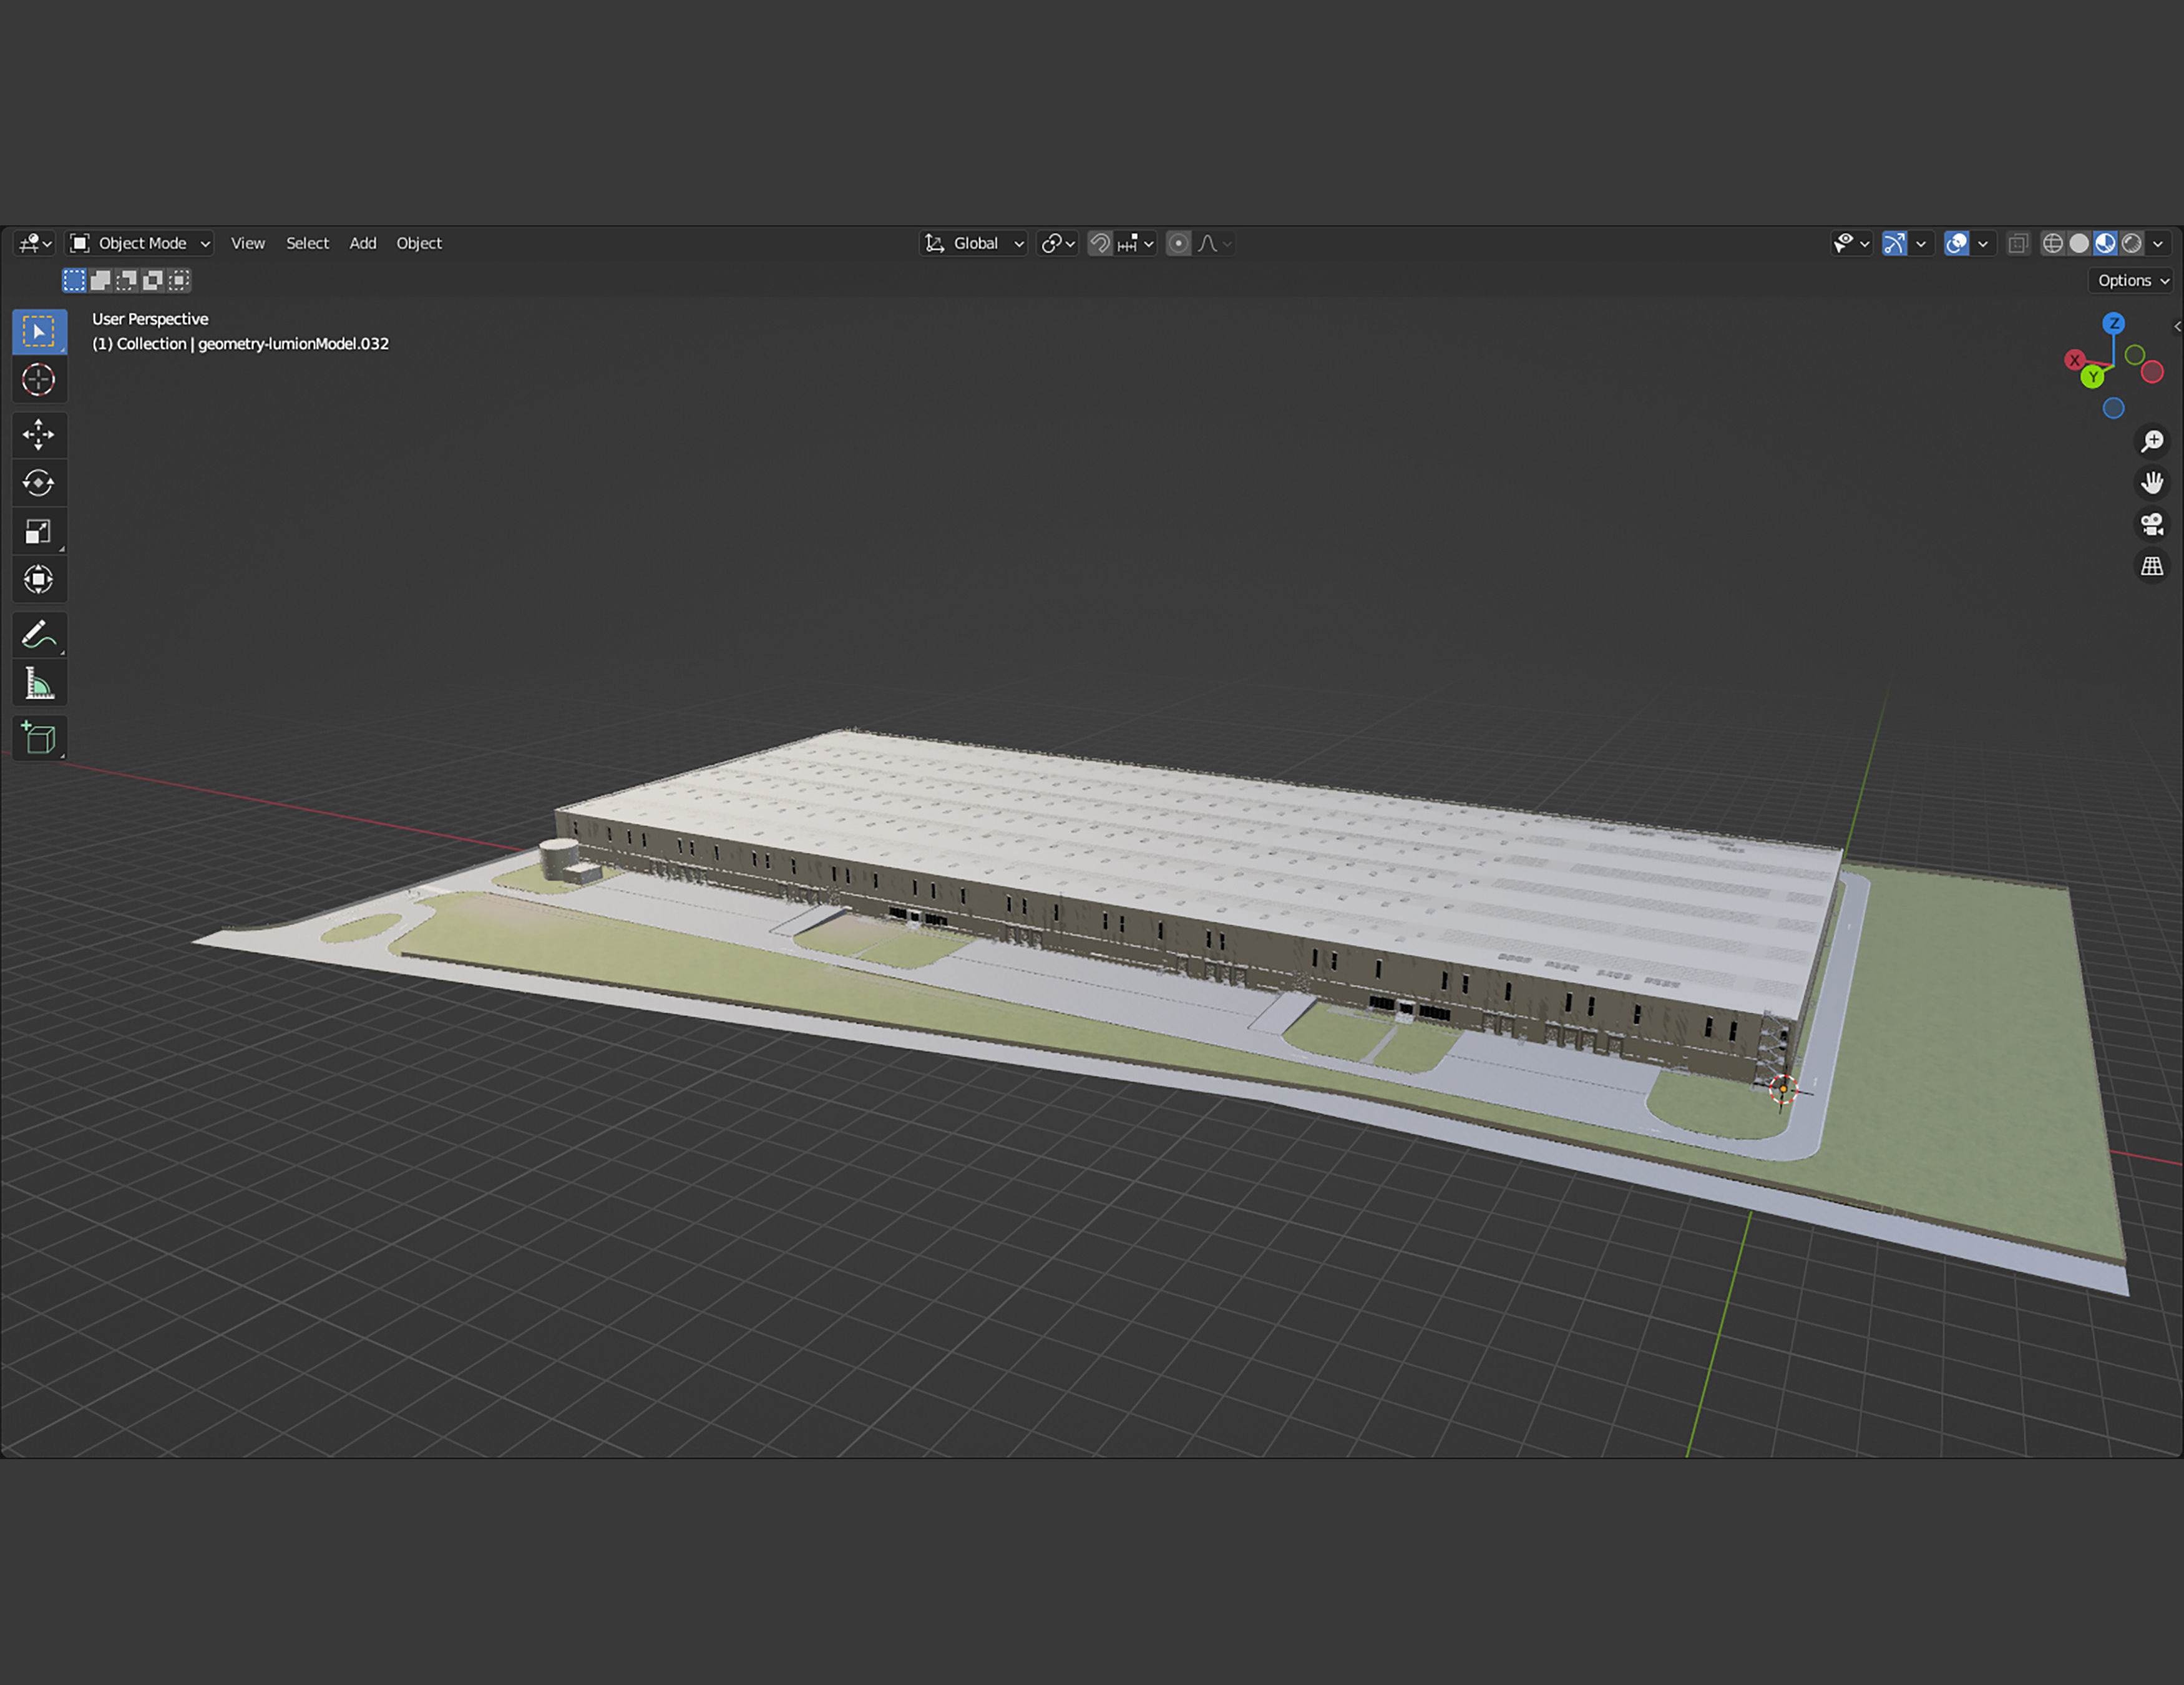Click the zoom magnifier in viewport

click(x=2152, y=441)
